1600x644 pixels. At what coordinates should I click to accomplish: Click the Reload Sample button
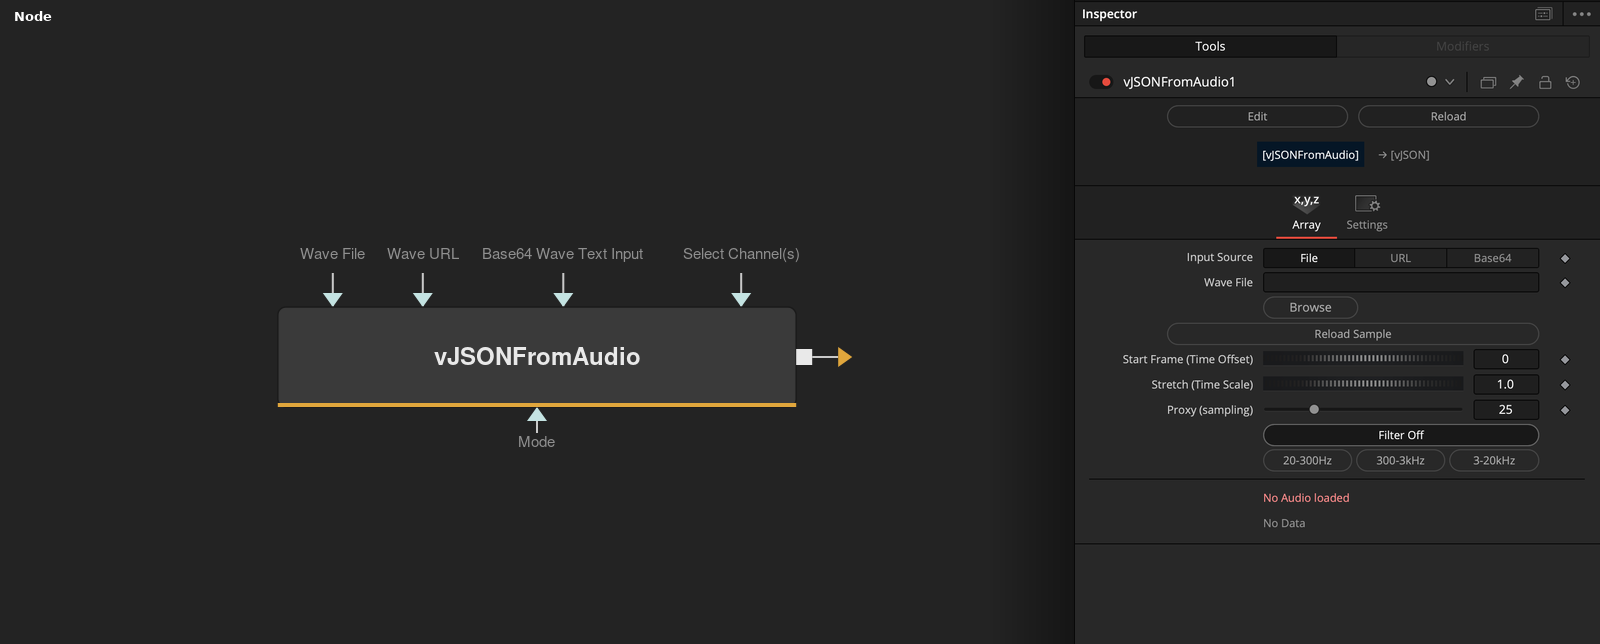point(1352,334)
